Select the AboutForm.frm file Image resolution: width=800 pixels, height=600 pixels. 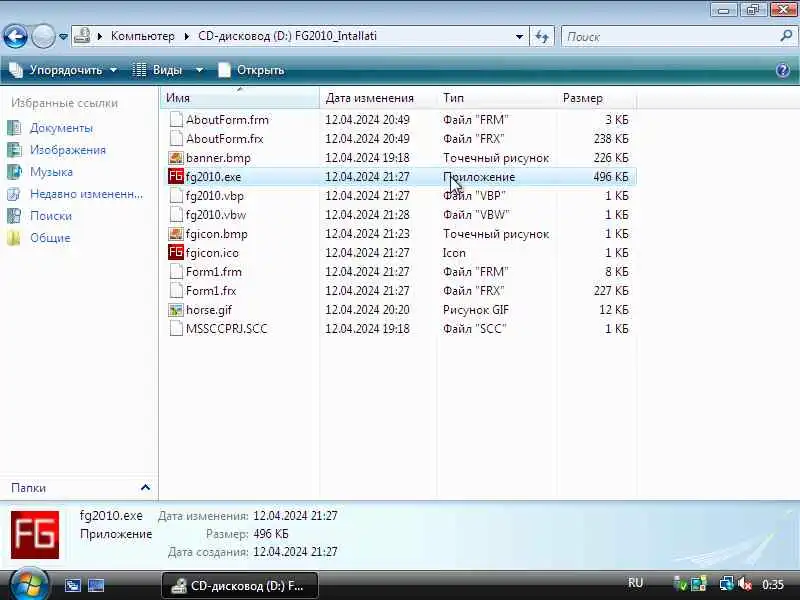tap(227, 119)
